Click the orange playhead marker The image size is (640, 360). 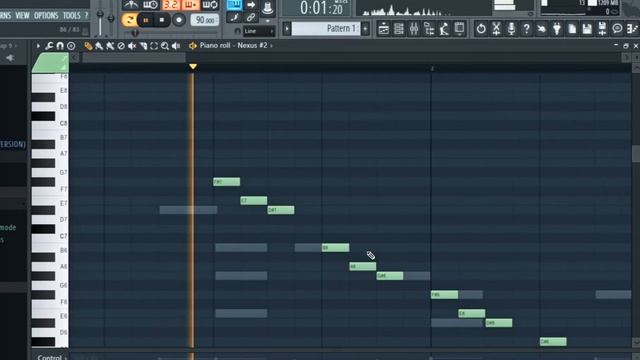(x=193, y=66)
